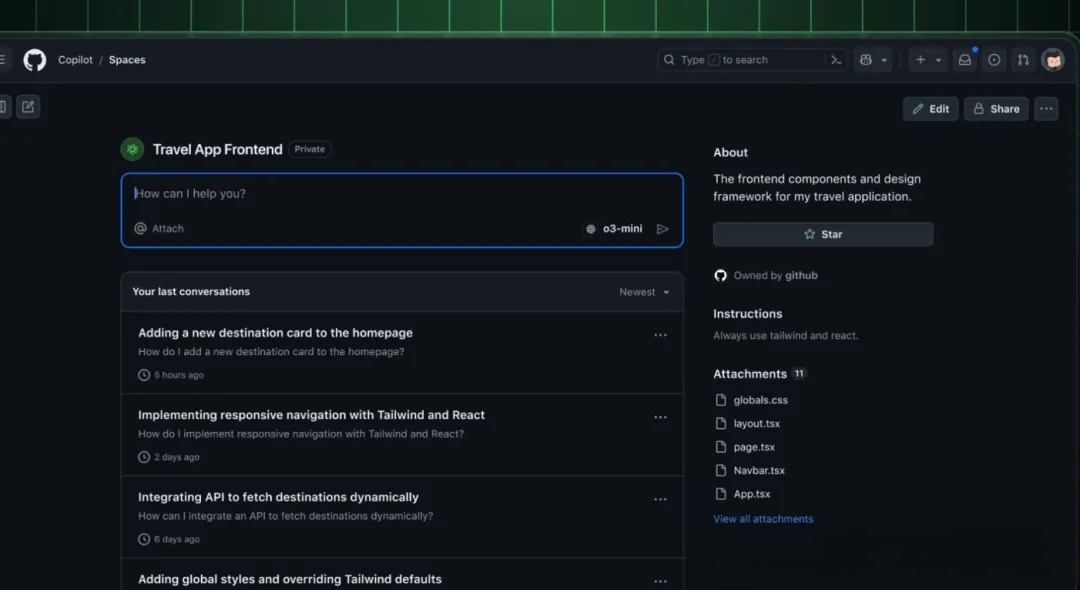The image size is (1080, 590).
Task: Open the pull requests icon in header
Action: point(1024,60)
